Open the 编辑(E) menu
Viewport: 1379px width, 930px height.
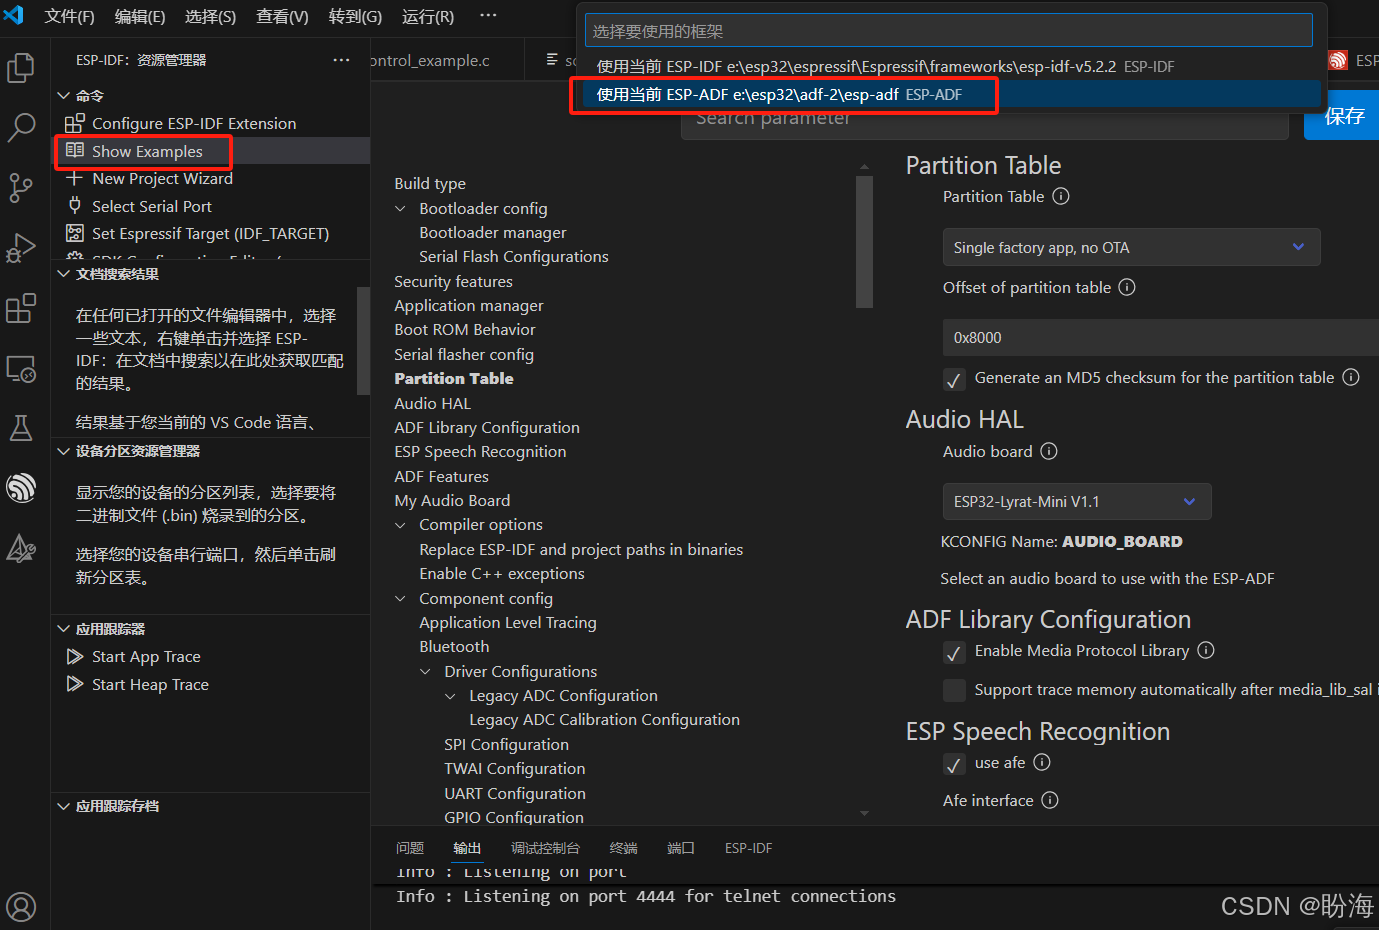(x=140, y=16)
